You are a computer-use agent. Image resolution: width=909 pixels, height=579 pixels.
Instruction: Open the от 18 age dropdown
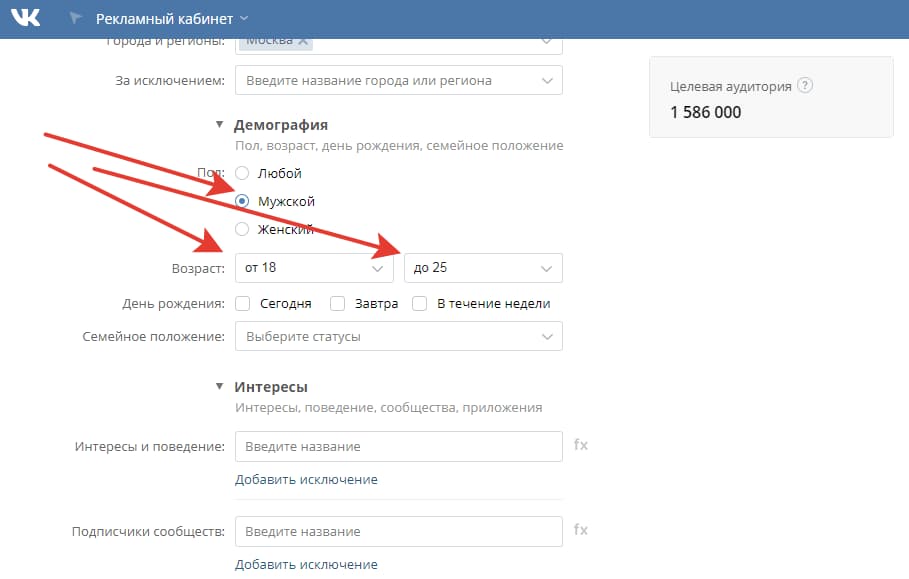(314, 268)
